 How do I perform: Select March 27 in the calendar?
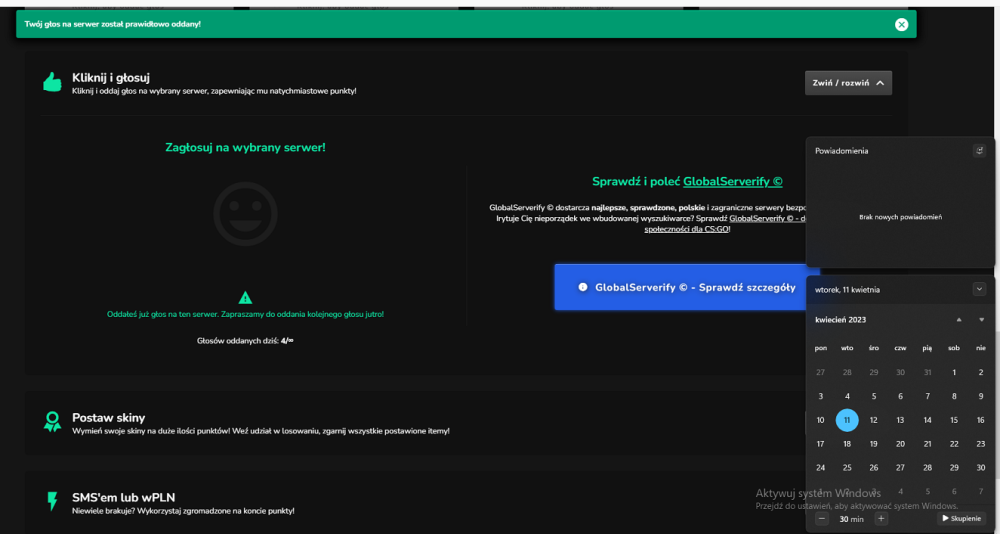tap(821, 373)
